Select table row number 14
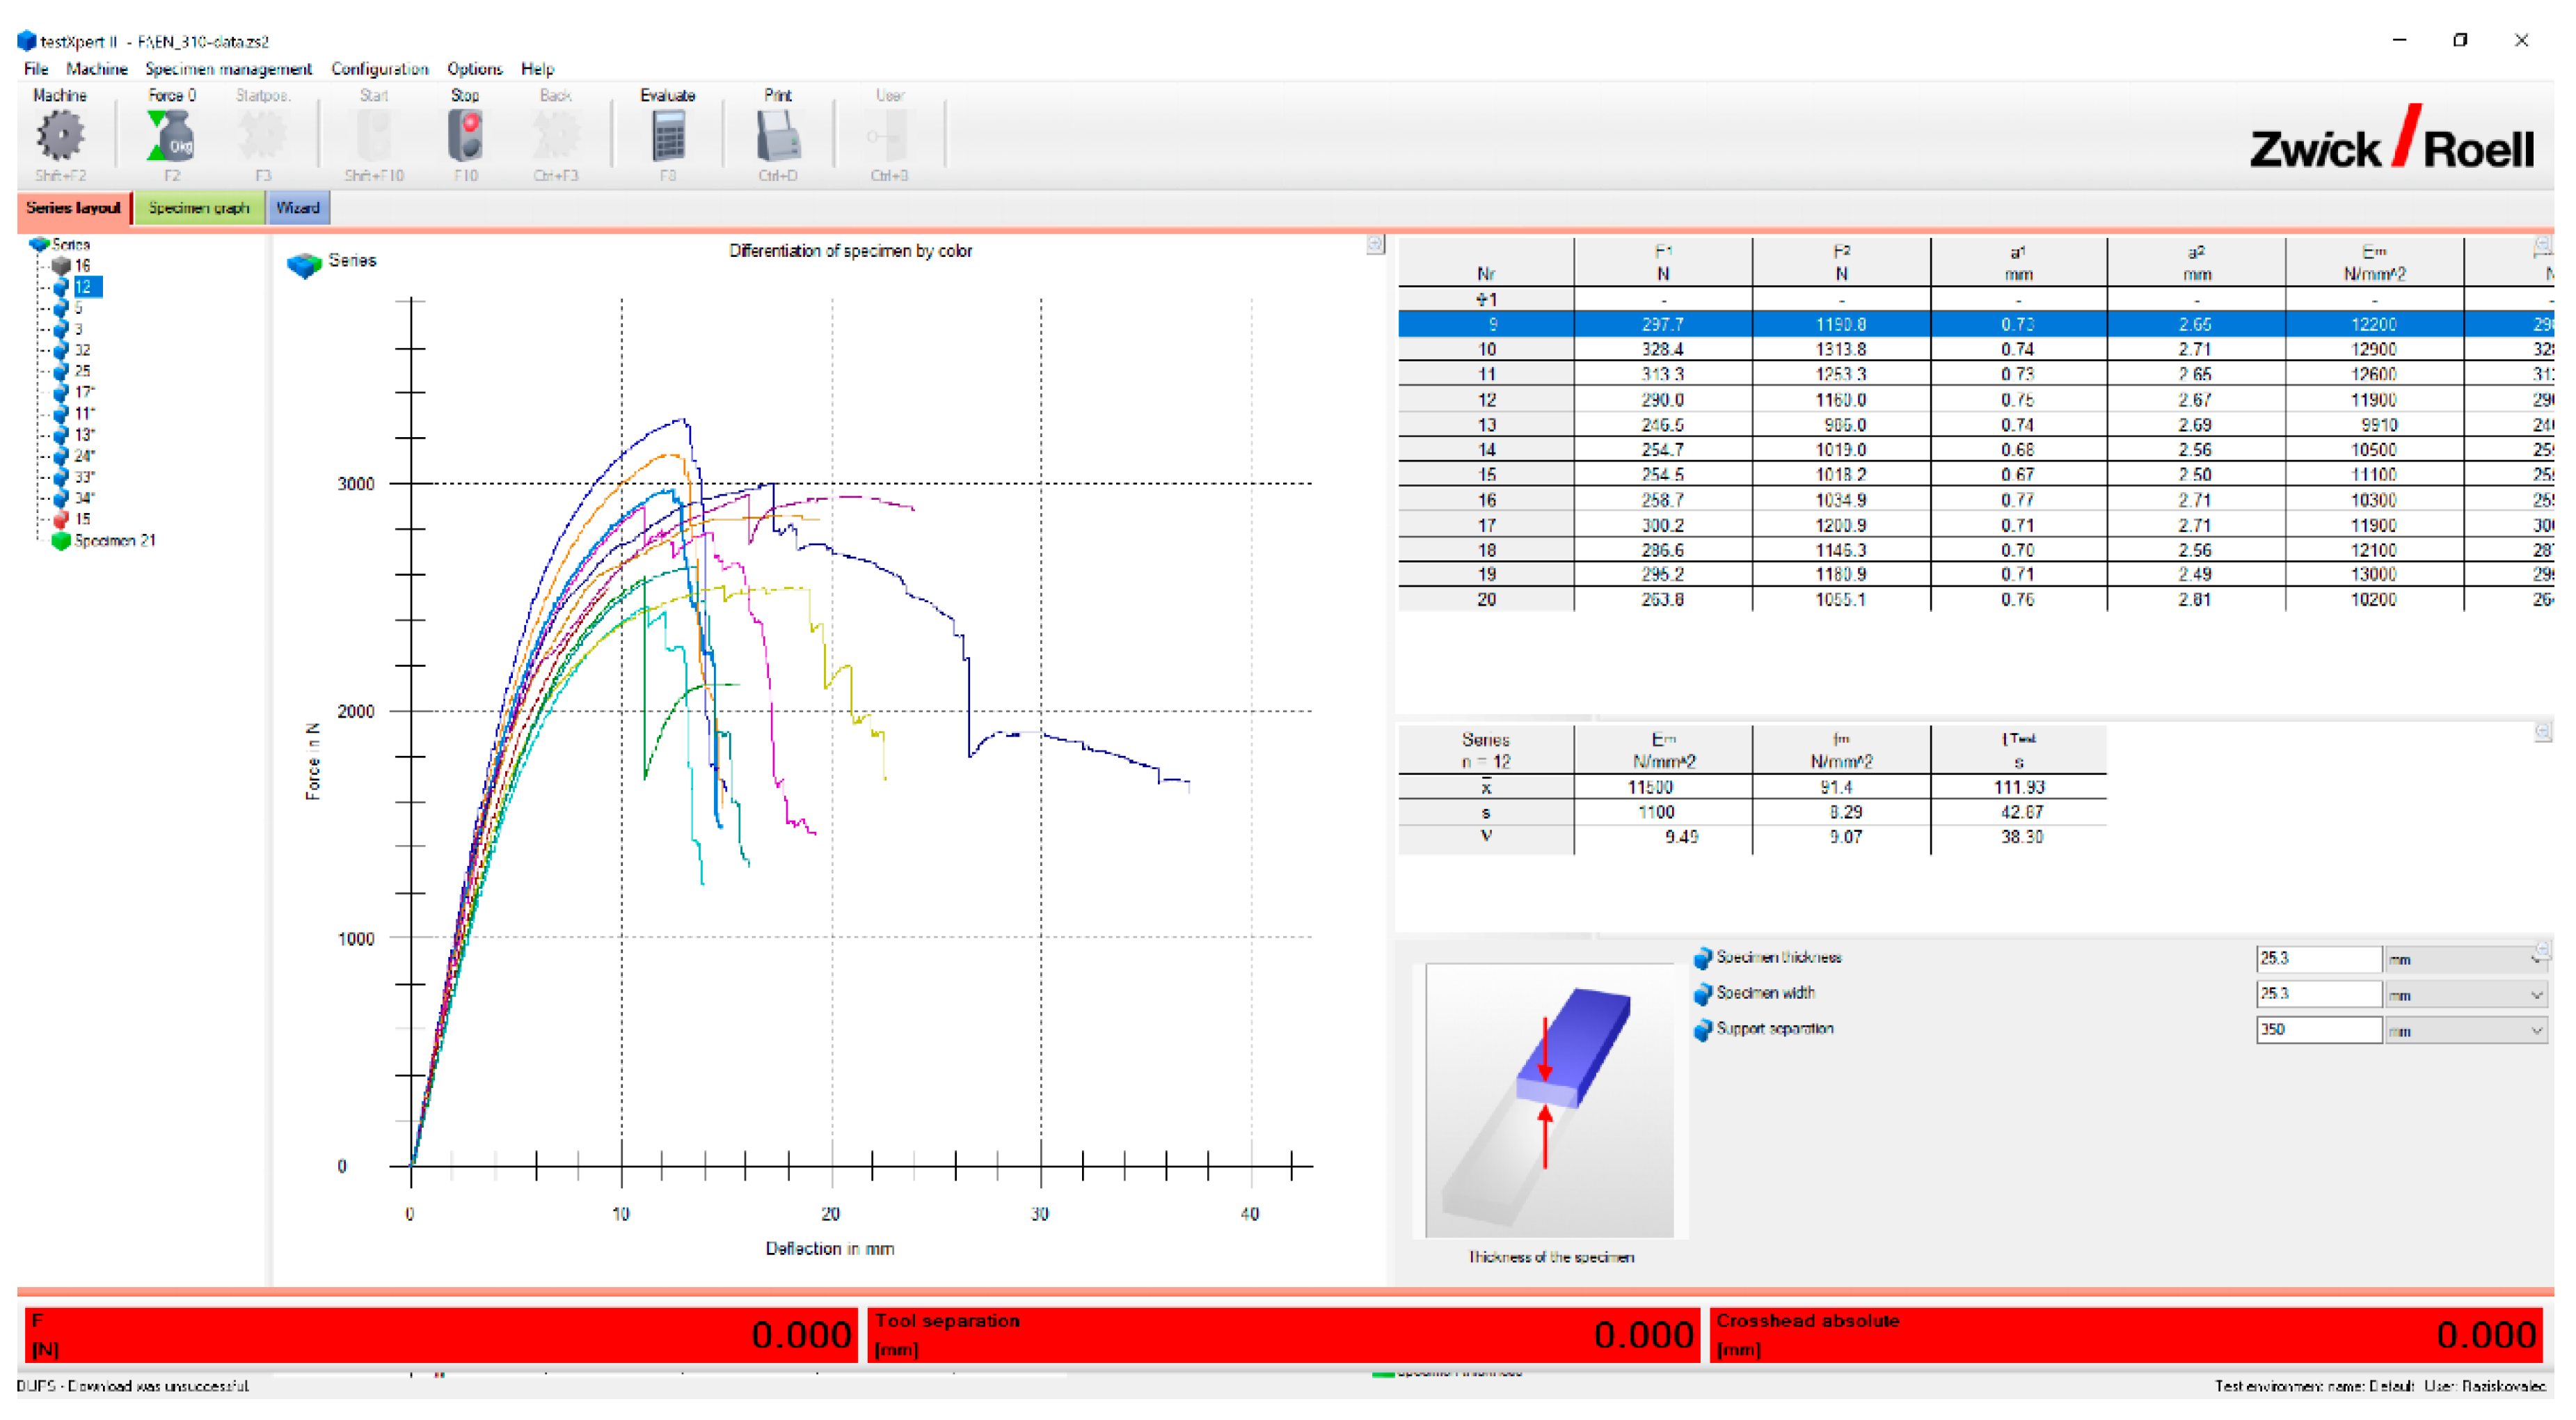 [x=1486, y=450]
